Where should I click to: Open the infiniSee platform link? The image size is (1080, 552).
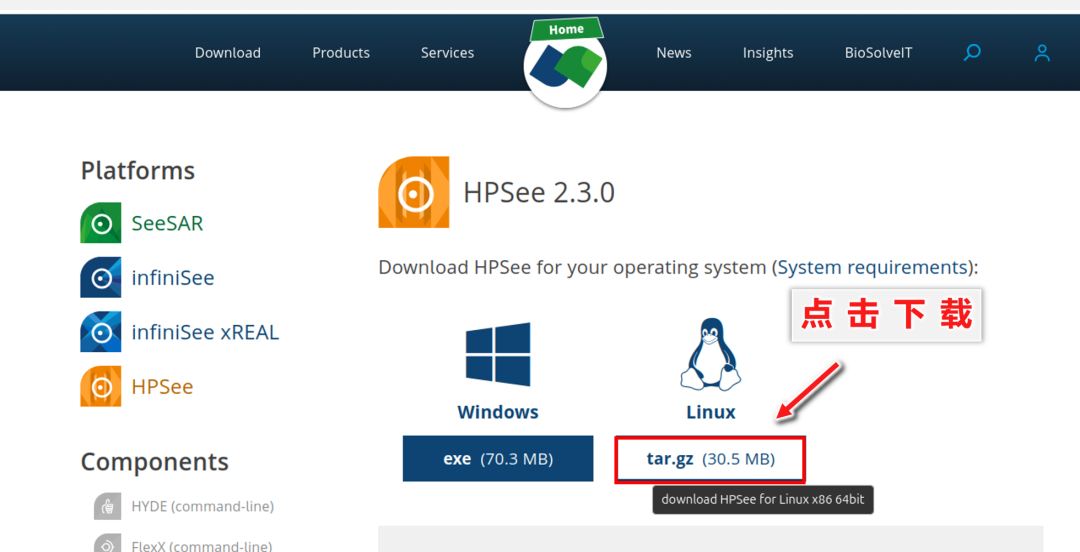(173, 278)
